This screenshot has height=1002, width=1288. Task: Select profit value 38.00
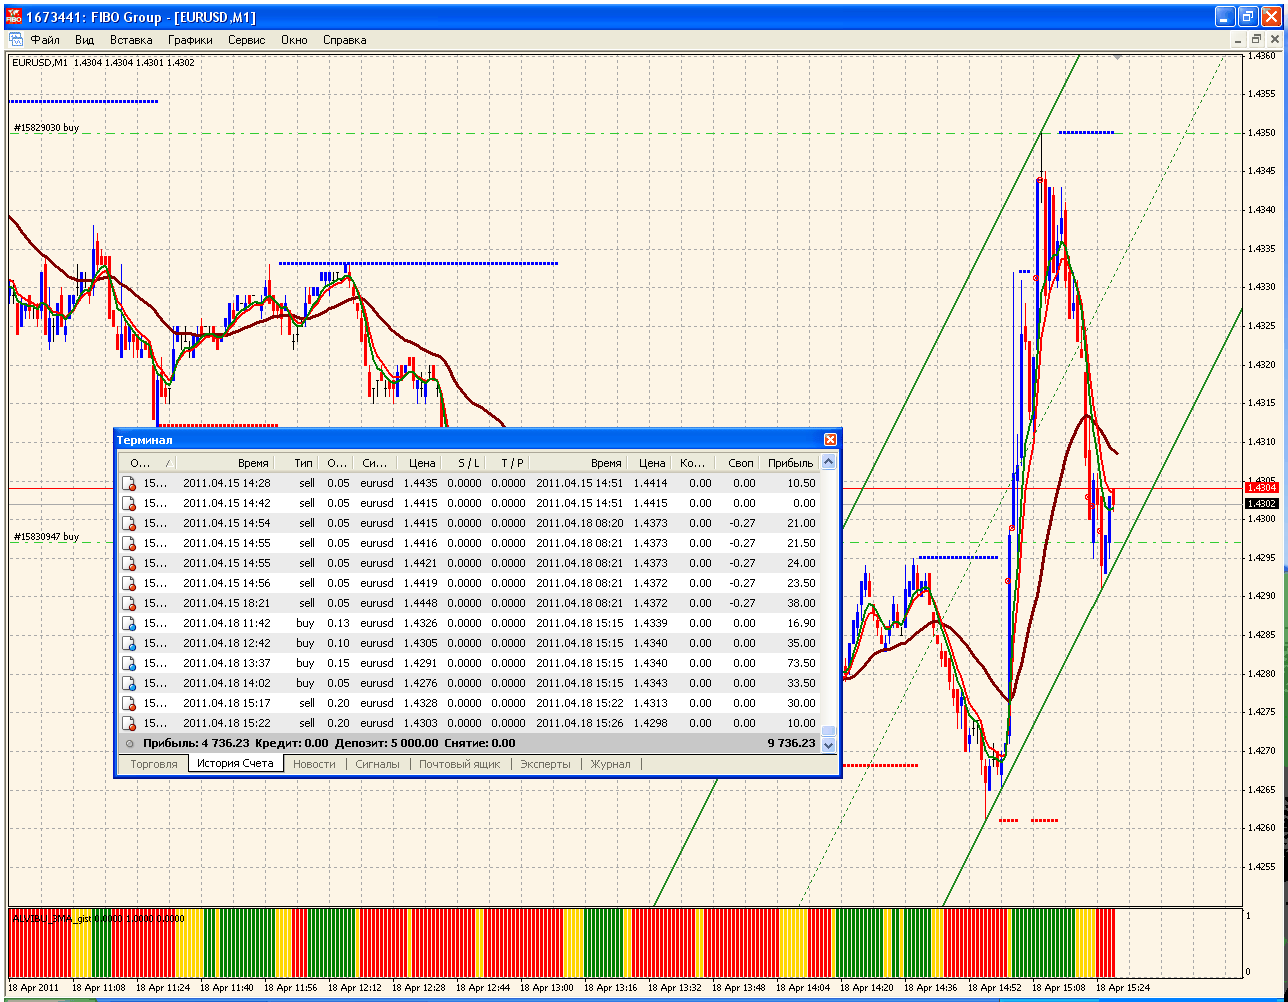tap(802, 603)
